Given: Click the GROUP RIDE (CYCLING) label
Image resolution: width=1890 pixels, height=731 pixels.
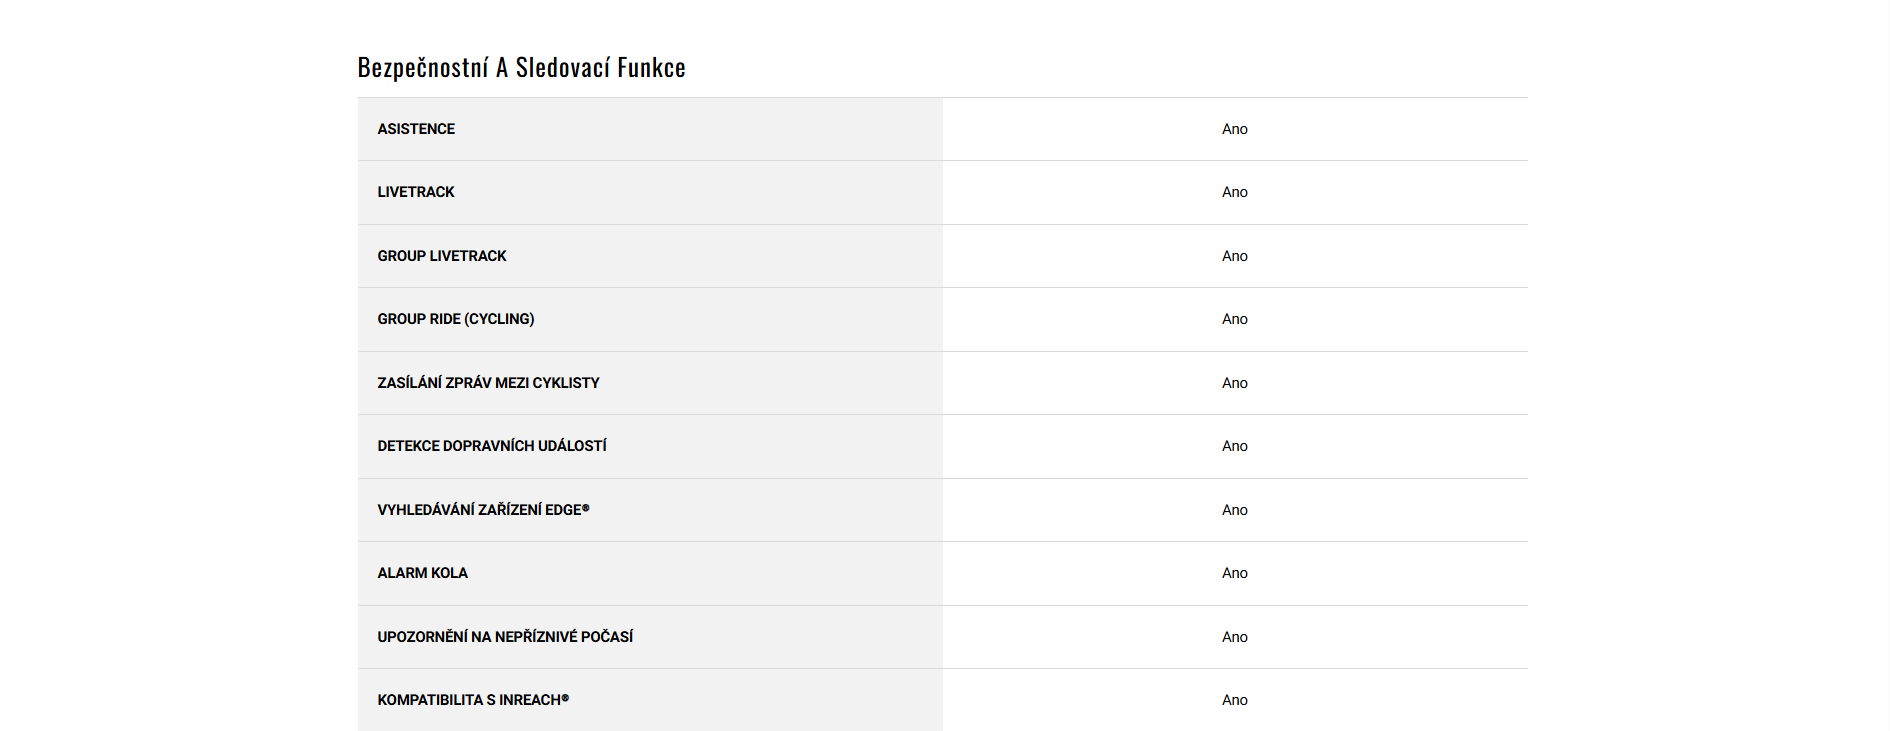Looking at the screenshot, I should pyautogui.click(x=456, y=319).
